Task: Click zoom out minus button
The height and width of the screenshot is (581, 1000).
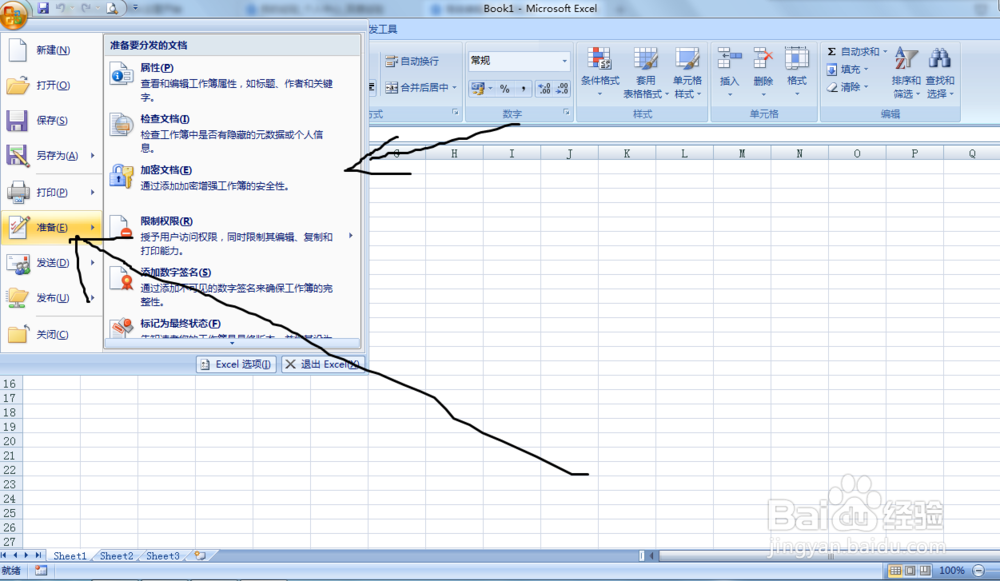Action: pos(978,571)
